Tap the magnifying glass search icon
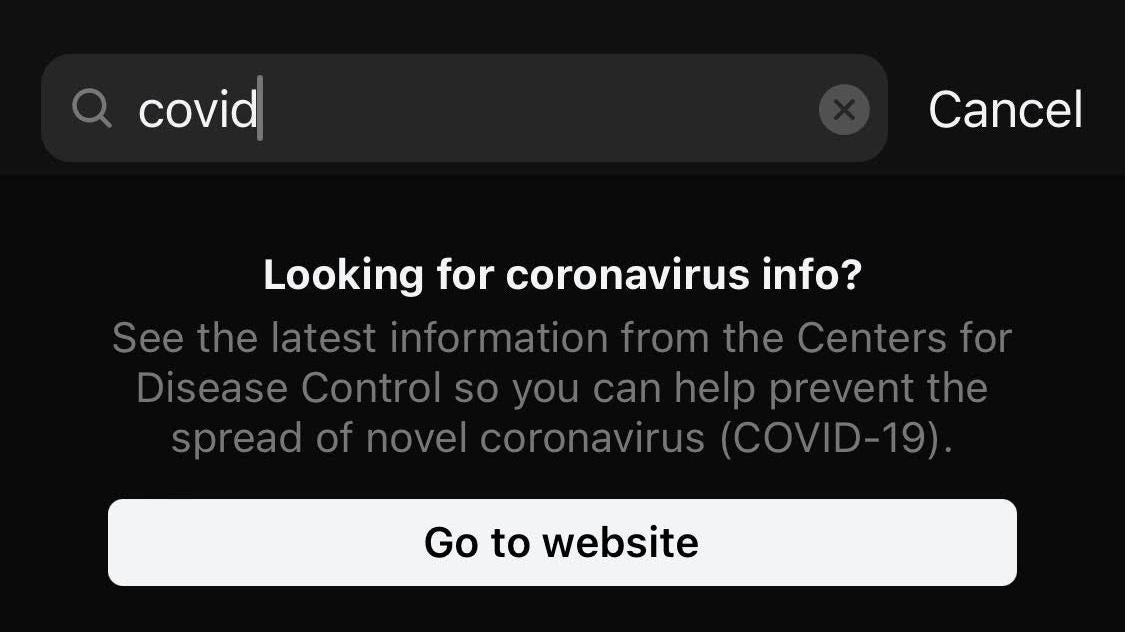 (92, 108)
